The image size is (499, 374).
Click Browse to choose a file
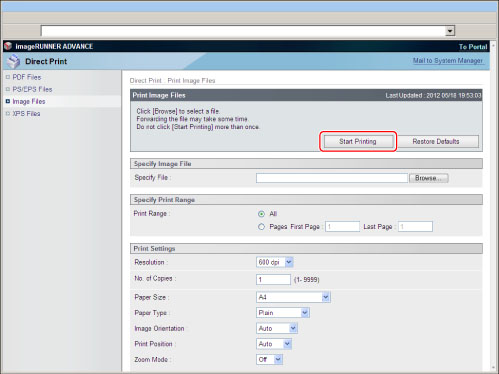[428, 178]
